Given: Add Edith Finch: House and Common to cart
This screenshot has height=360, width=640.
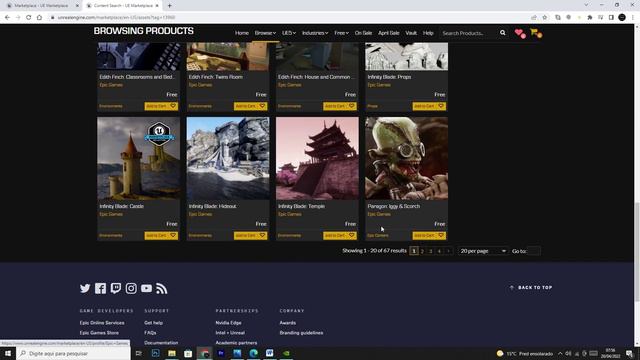Looking at the screenshot, I should pyautogui.click(x=335, y=106).
